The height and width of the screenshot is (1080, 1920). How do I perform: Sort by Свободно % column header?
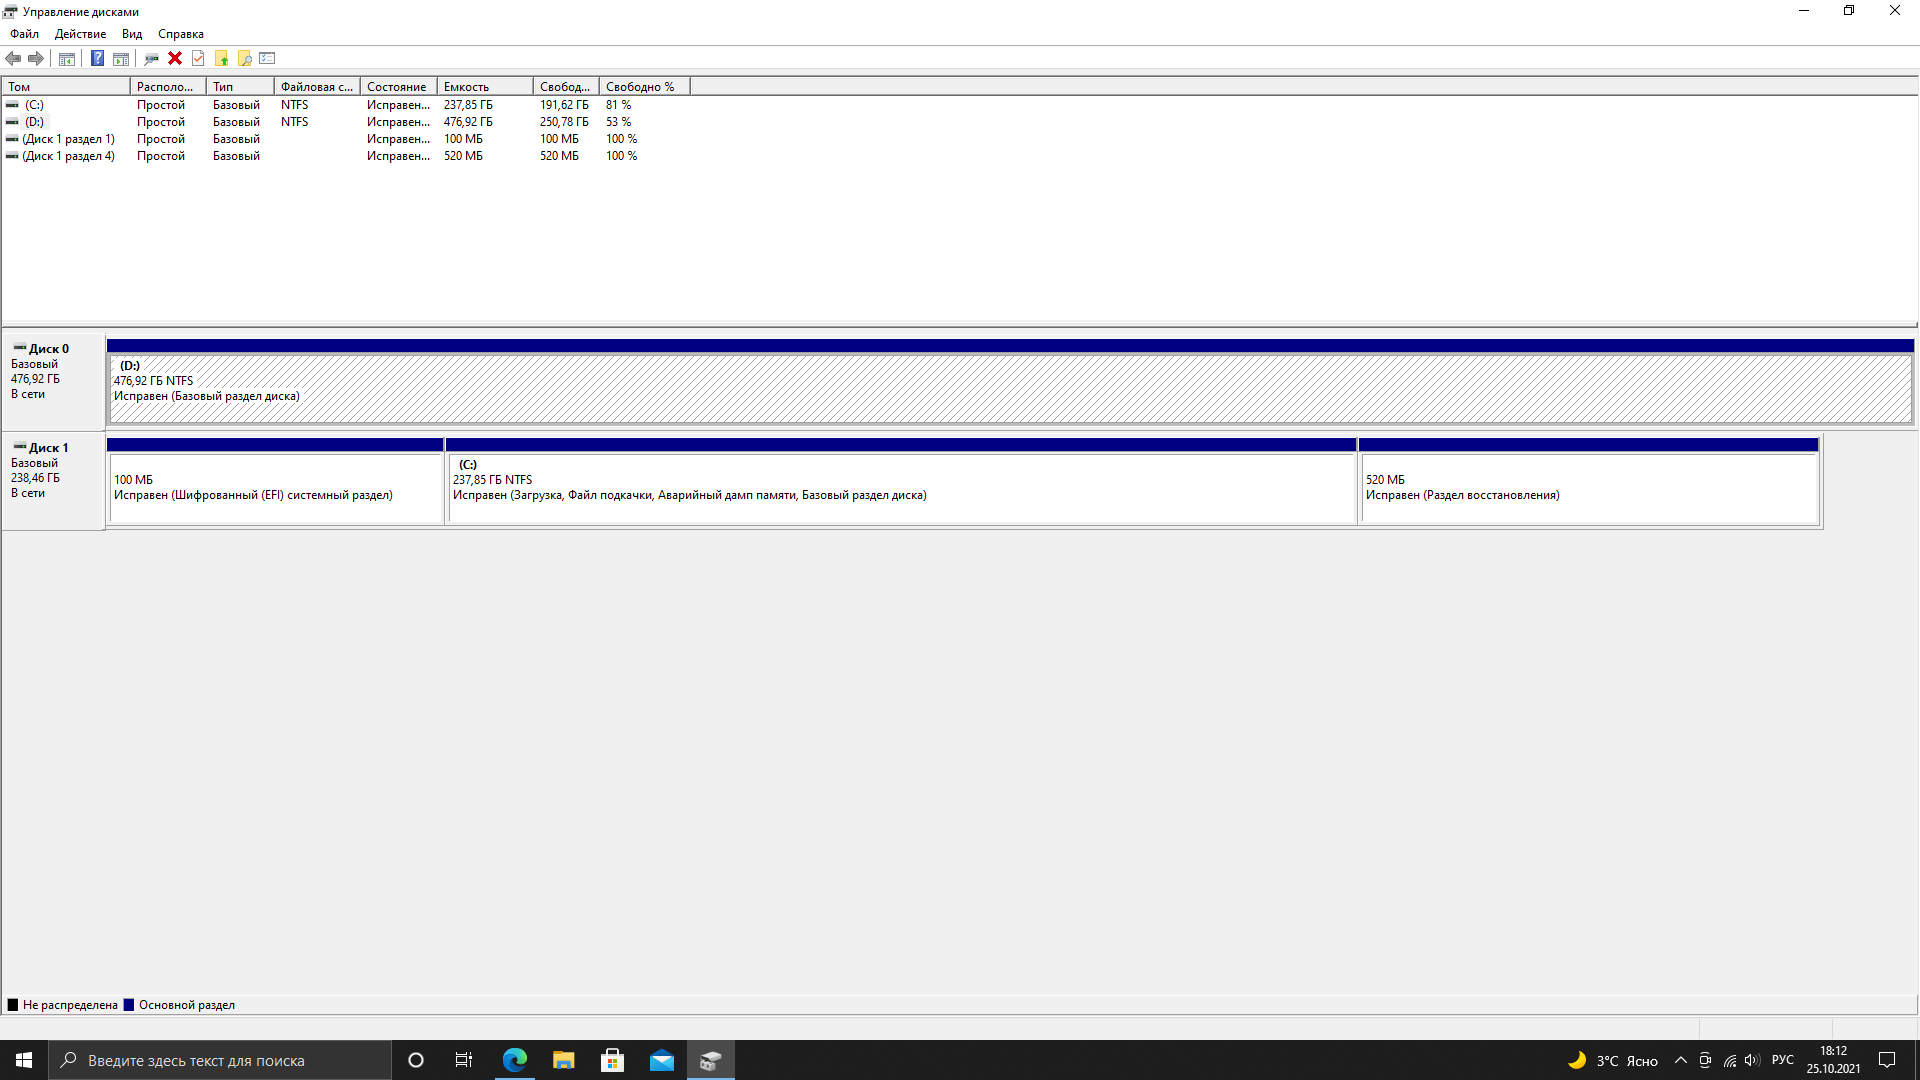[x=643, y=87]
